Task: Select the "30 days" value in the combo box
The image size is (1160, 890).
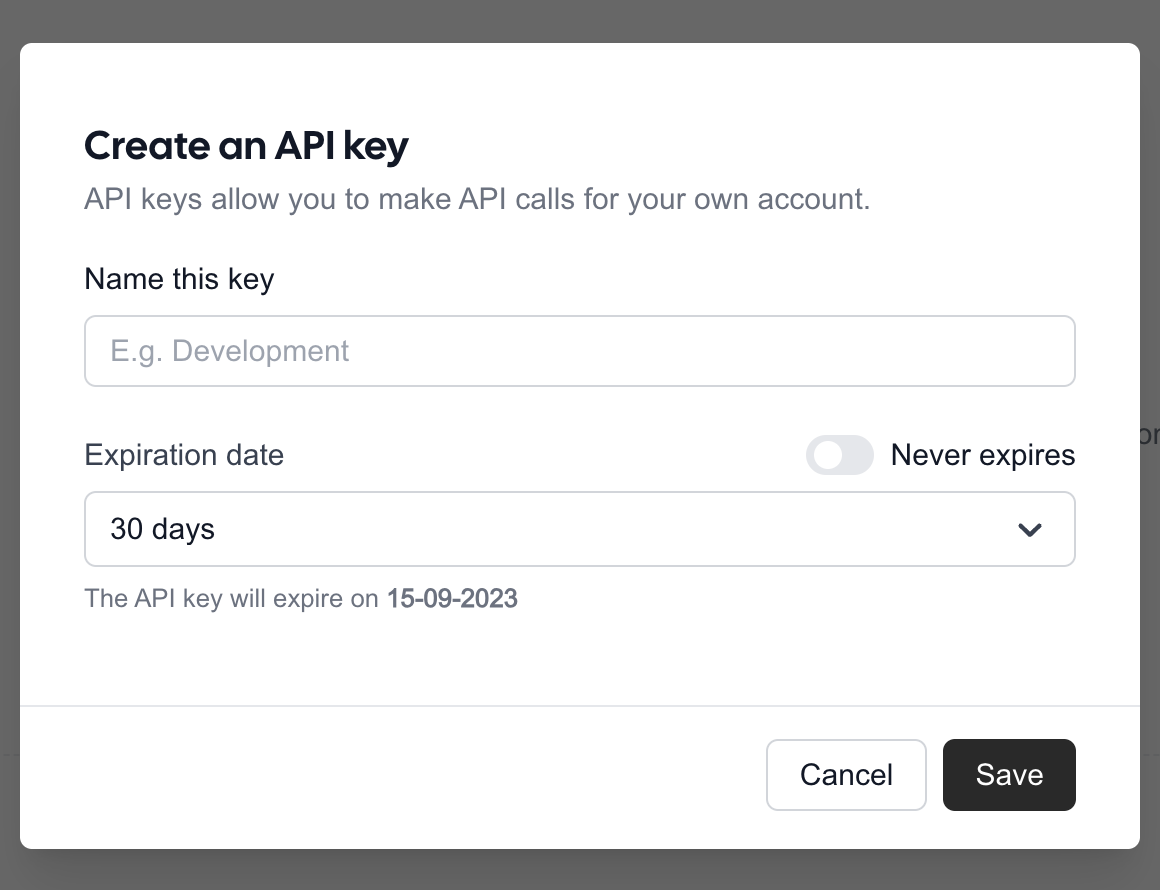Action: (x=163, y=529)
